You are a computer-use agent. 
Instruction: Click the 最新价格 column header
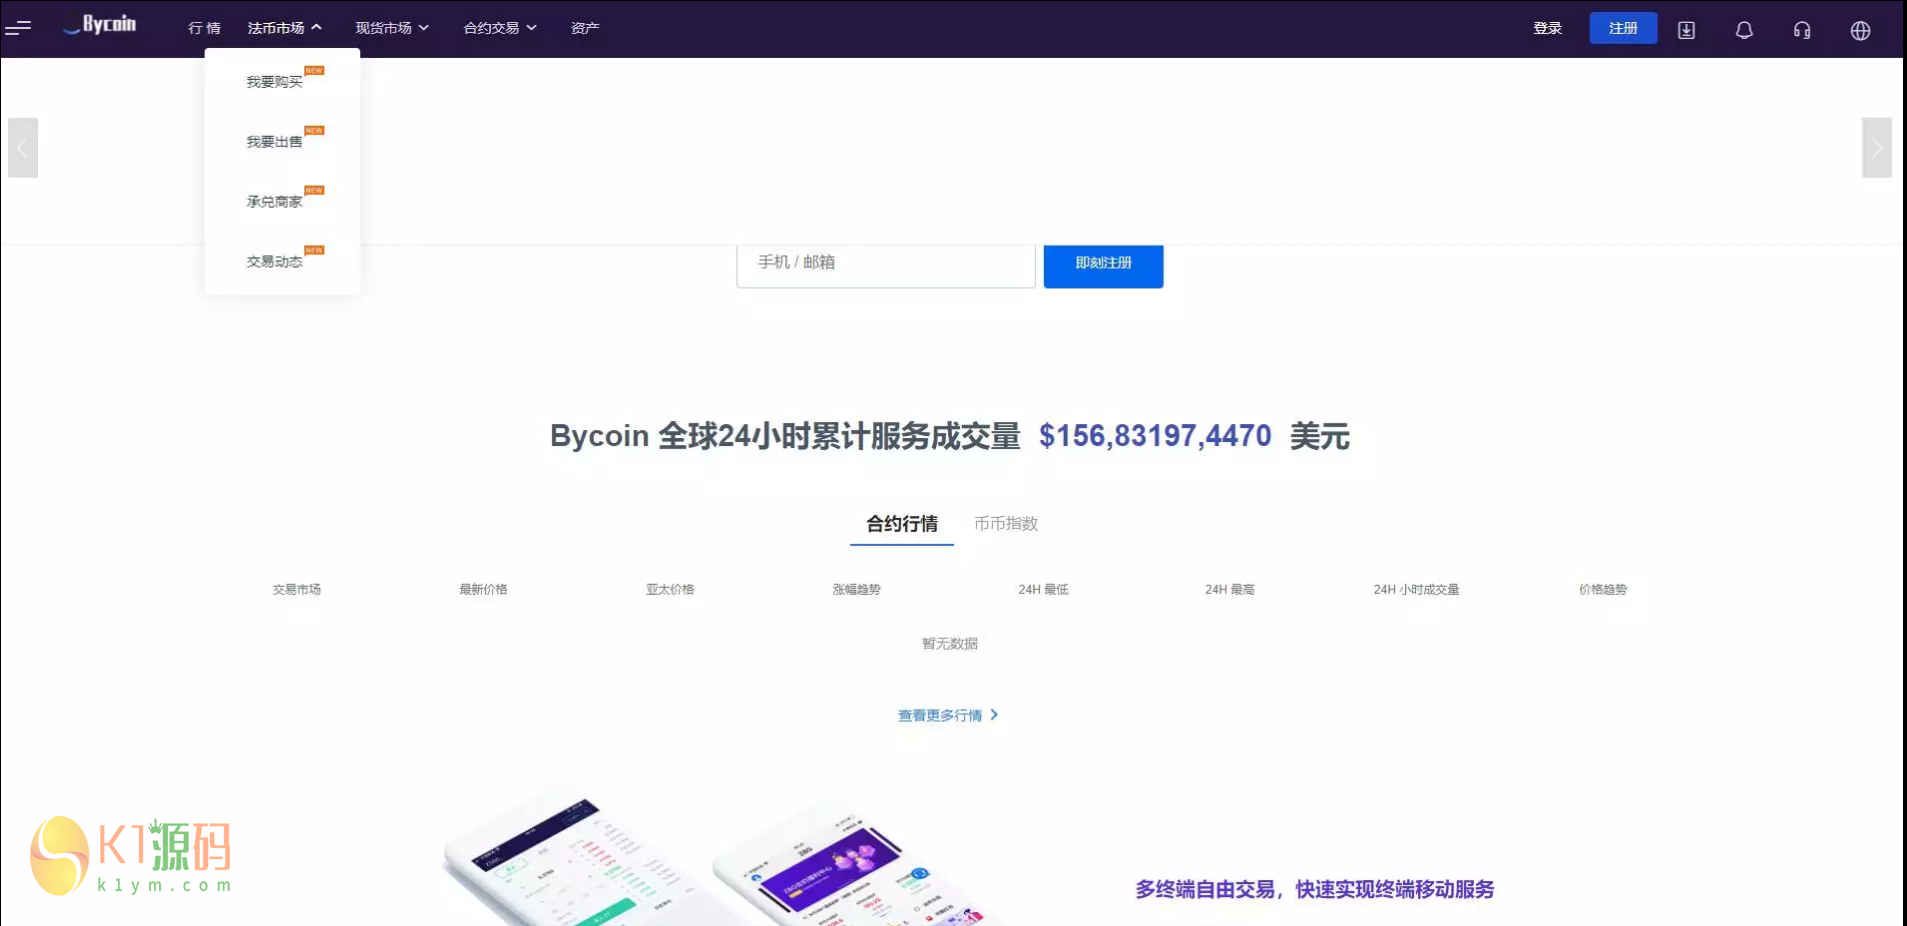(x=483, y=590)
